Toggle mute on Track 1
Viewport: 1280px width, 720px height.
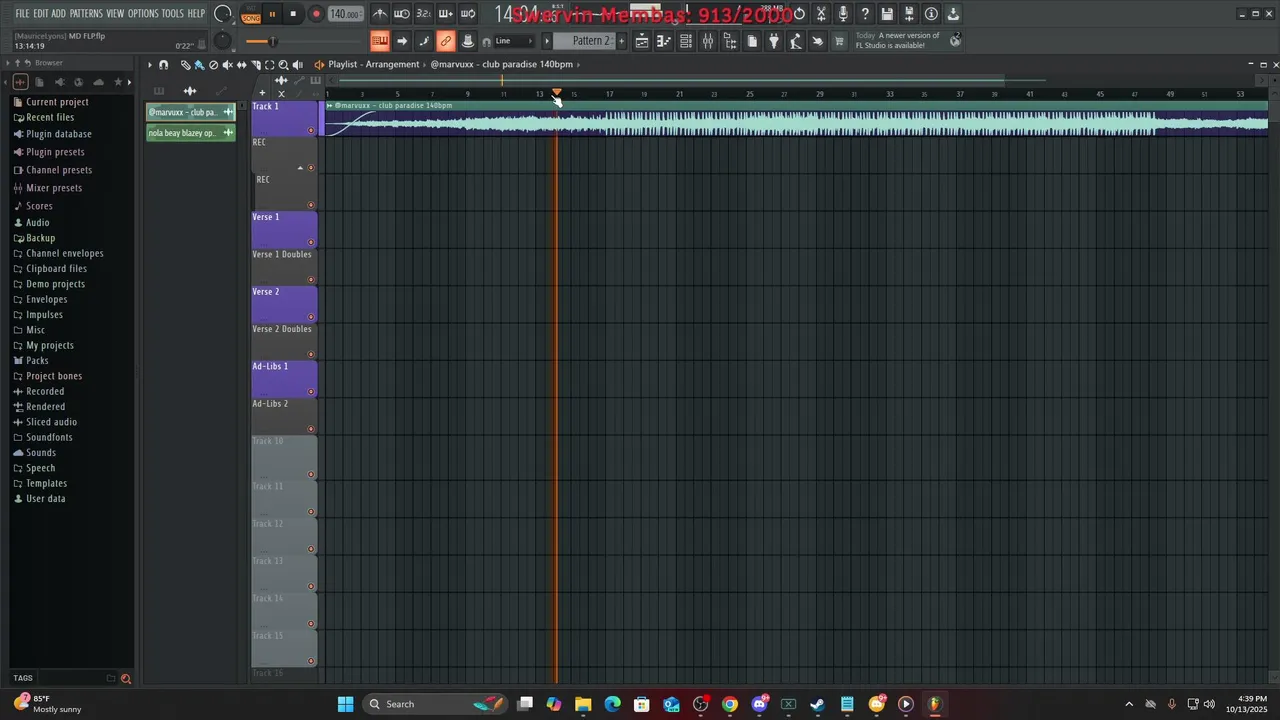point(311,130)
